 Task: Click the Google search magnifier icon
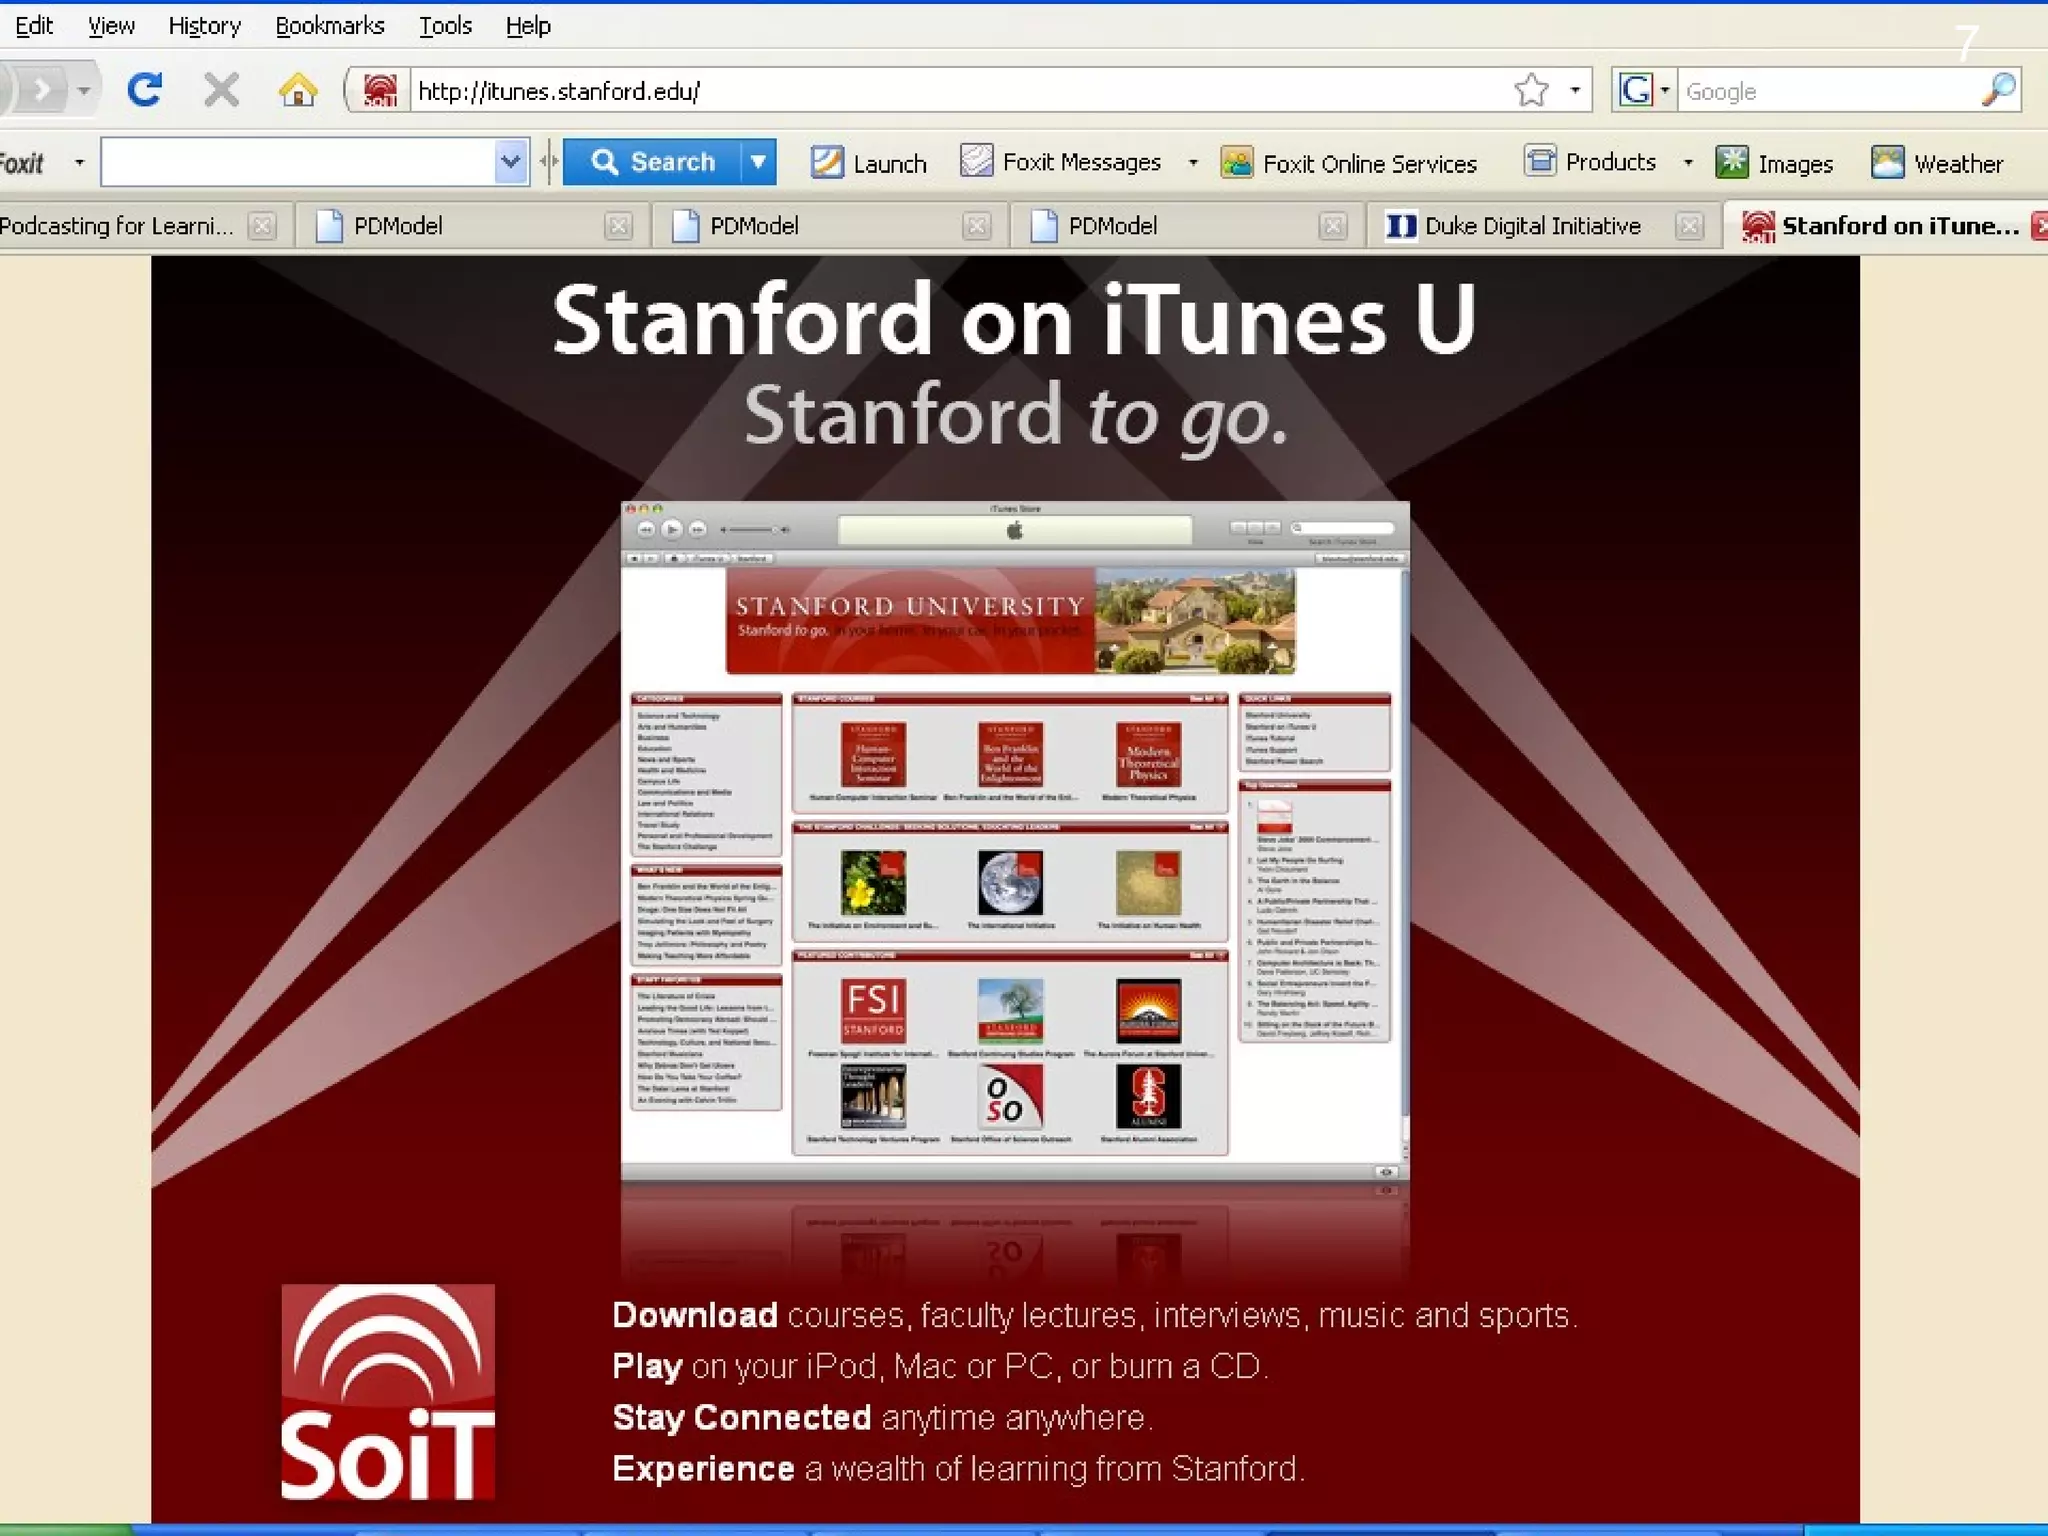[x=1998, y=91]
